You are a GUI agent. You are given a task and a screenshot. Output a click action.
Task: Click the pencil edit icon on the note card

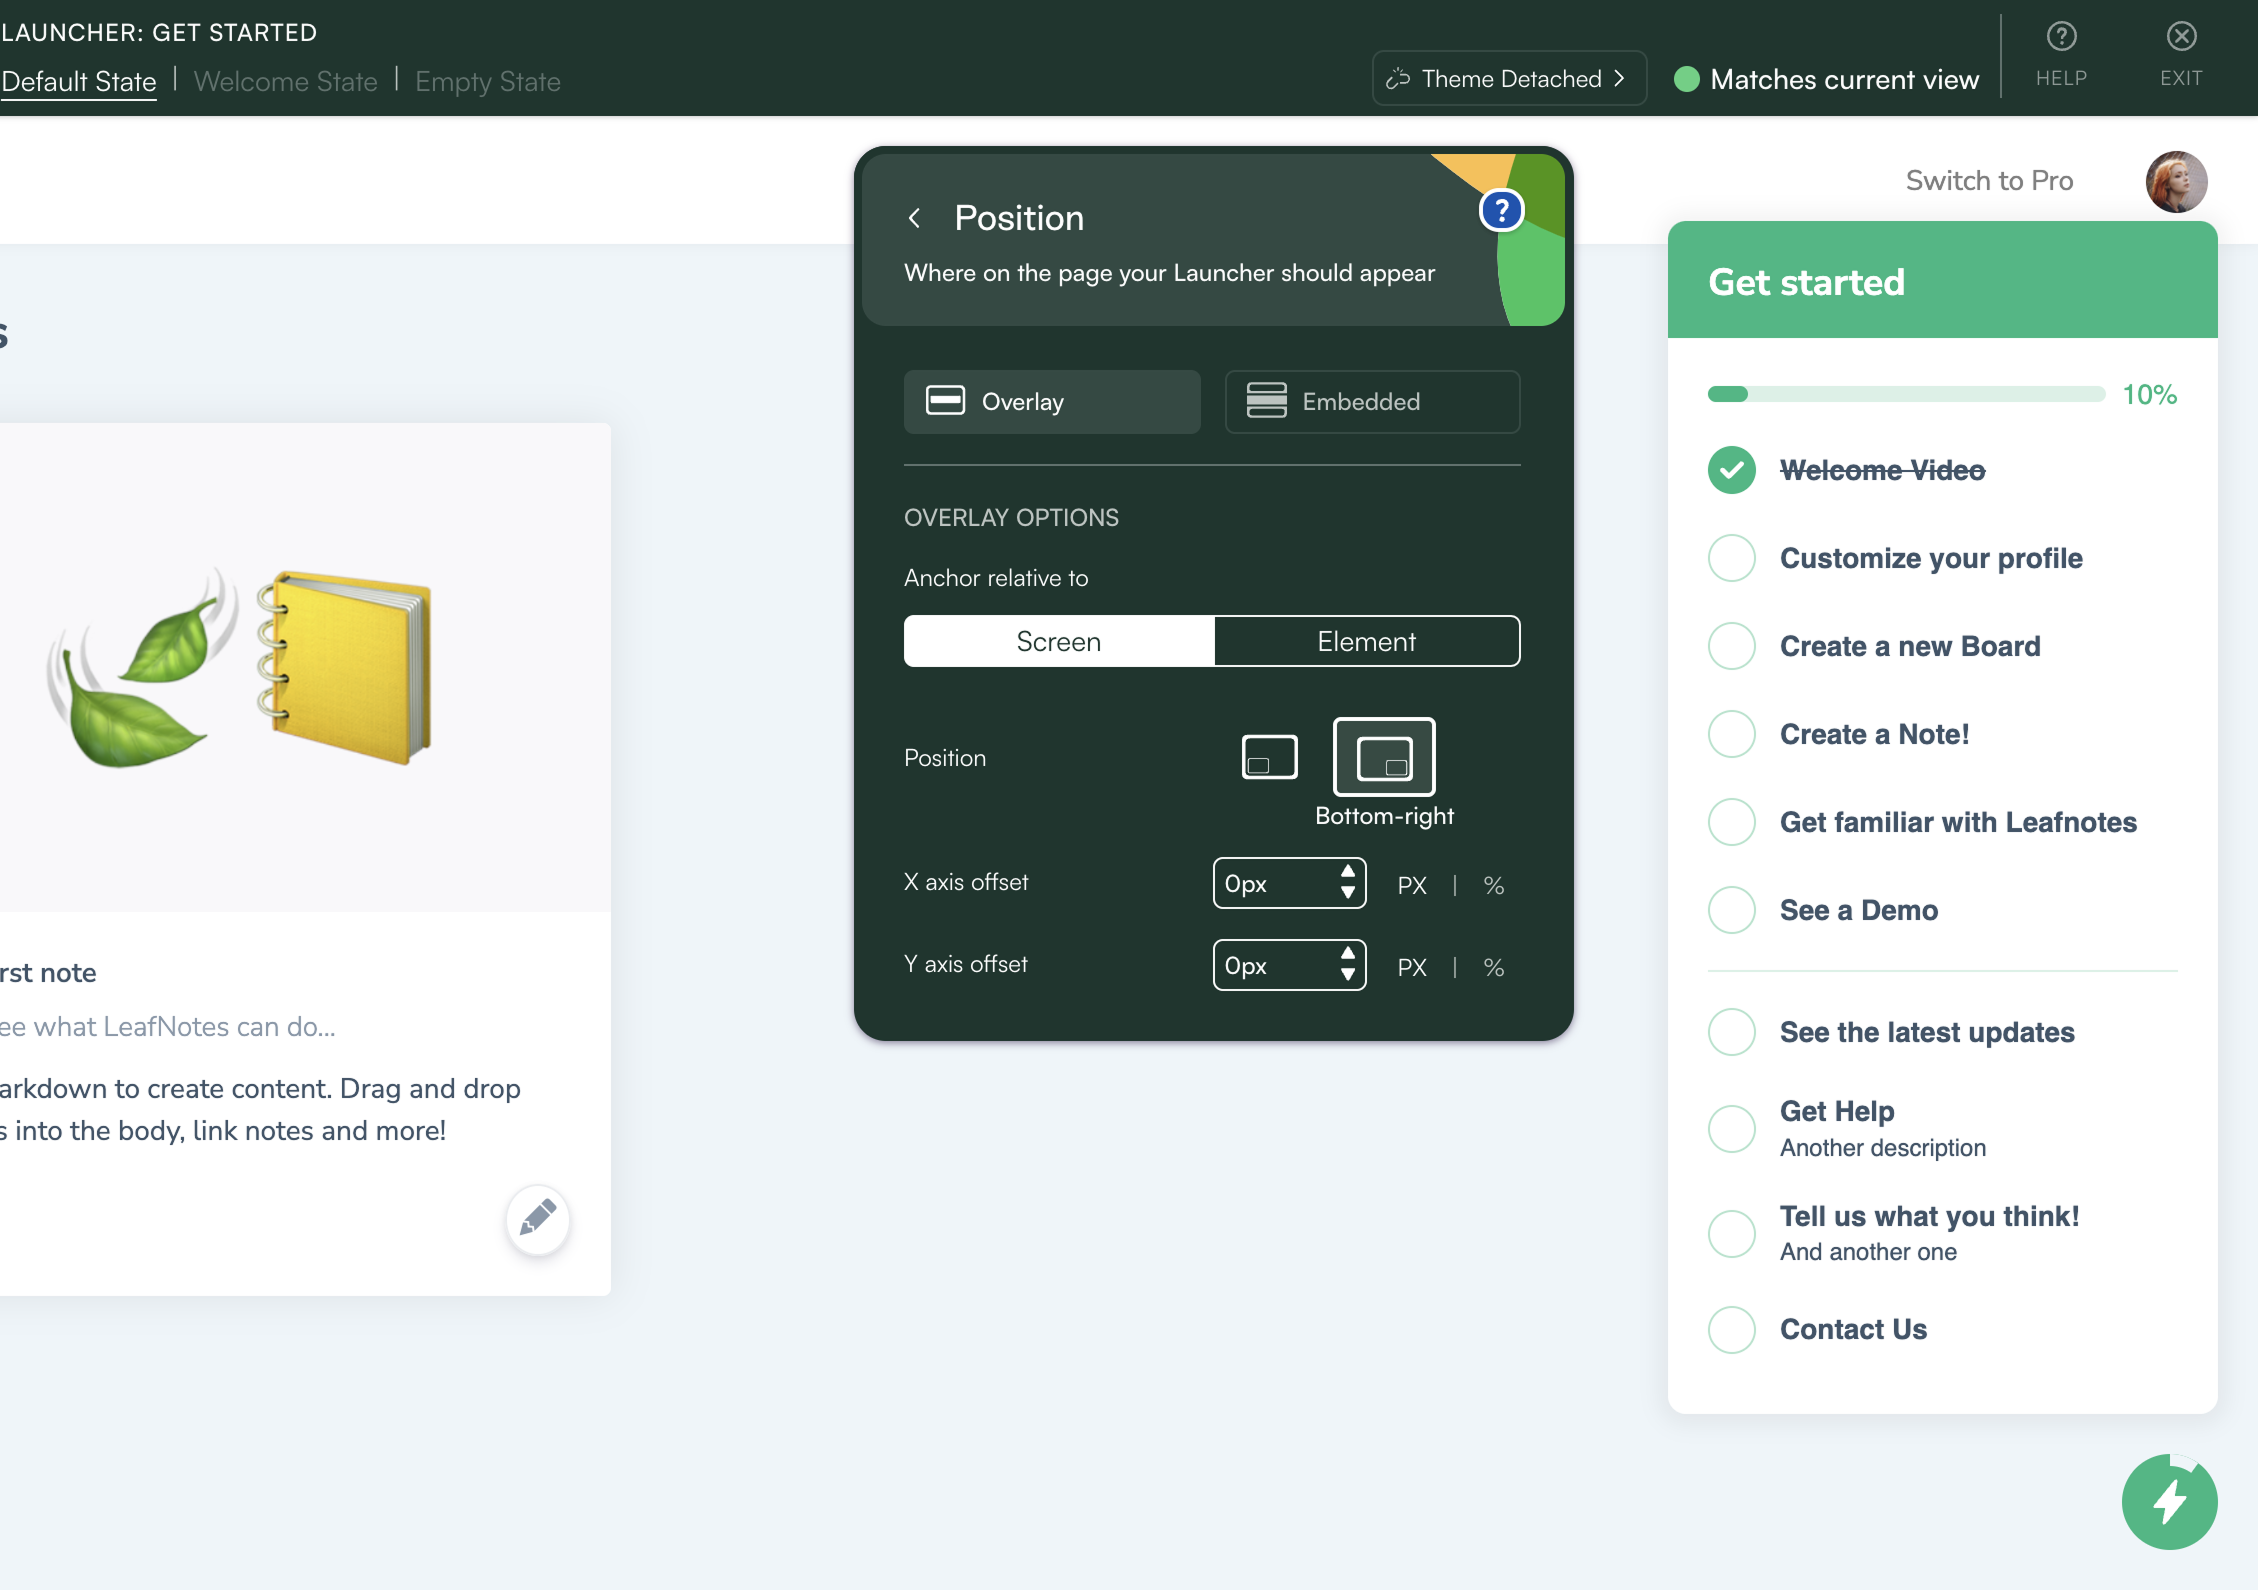click(537, 1220)
